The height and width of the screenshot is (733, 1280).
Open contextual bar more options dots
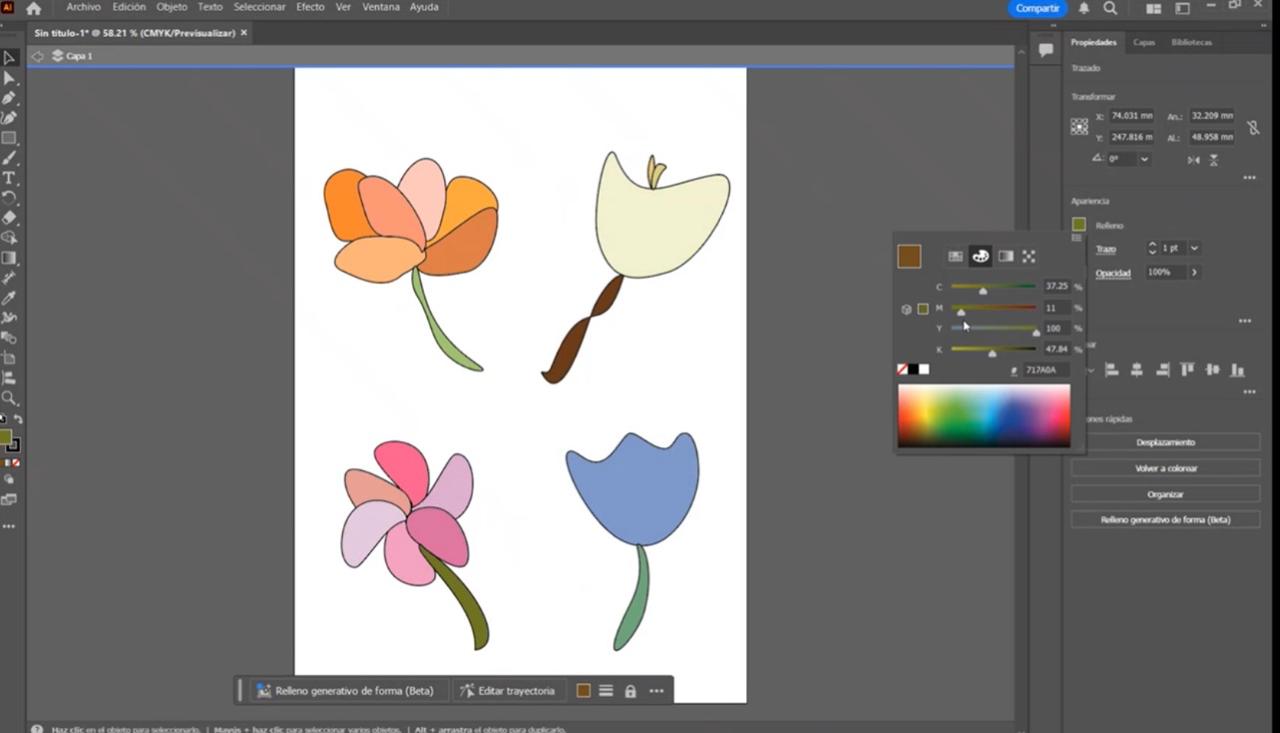[x=656, y=691]
